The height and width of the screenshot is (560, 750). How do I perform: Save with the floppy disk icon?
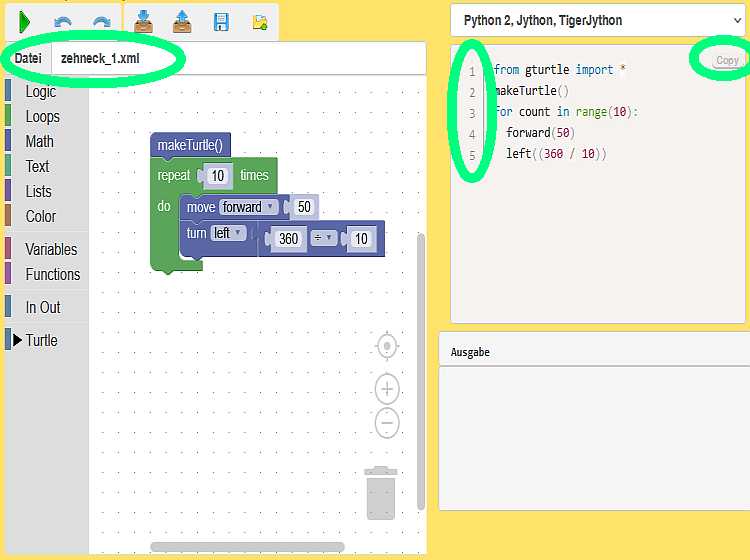tap(221, 22)
